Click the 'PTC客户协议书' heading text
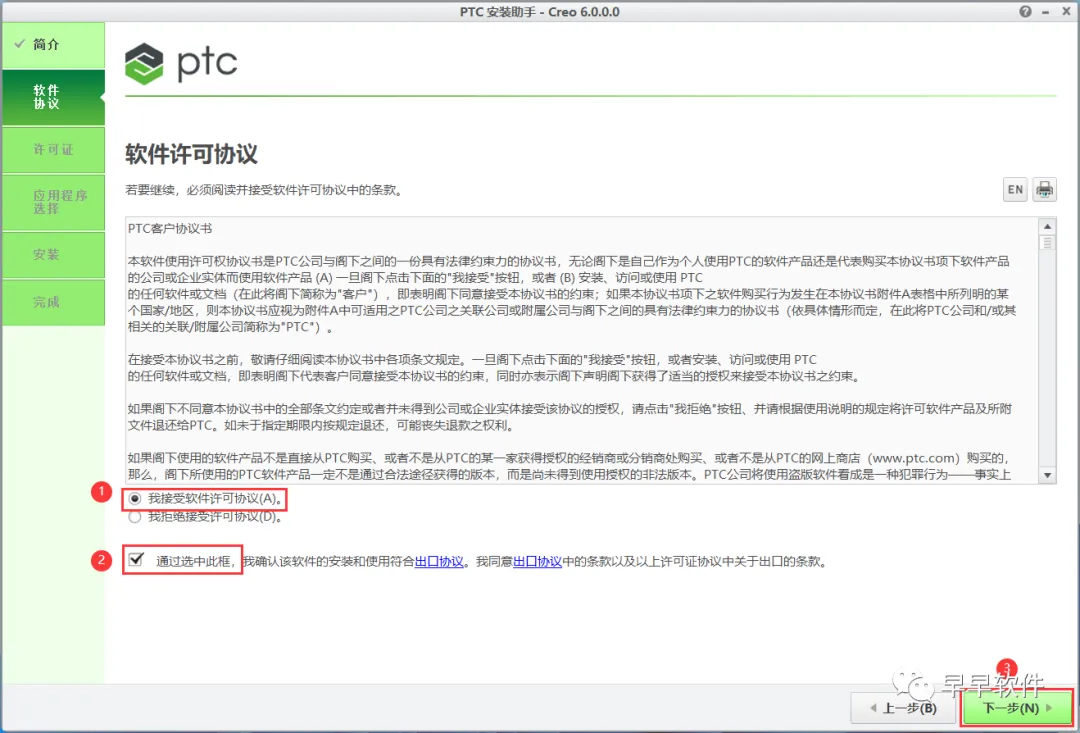Screen dimensions: 1080x733 tap(170, 229)
